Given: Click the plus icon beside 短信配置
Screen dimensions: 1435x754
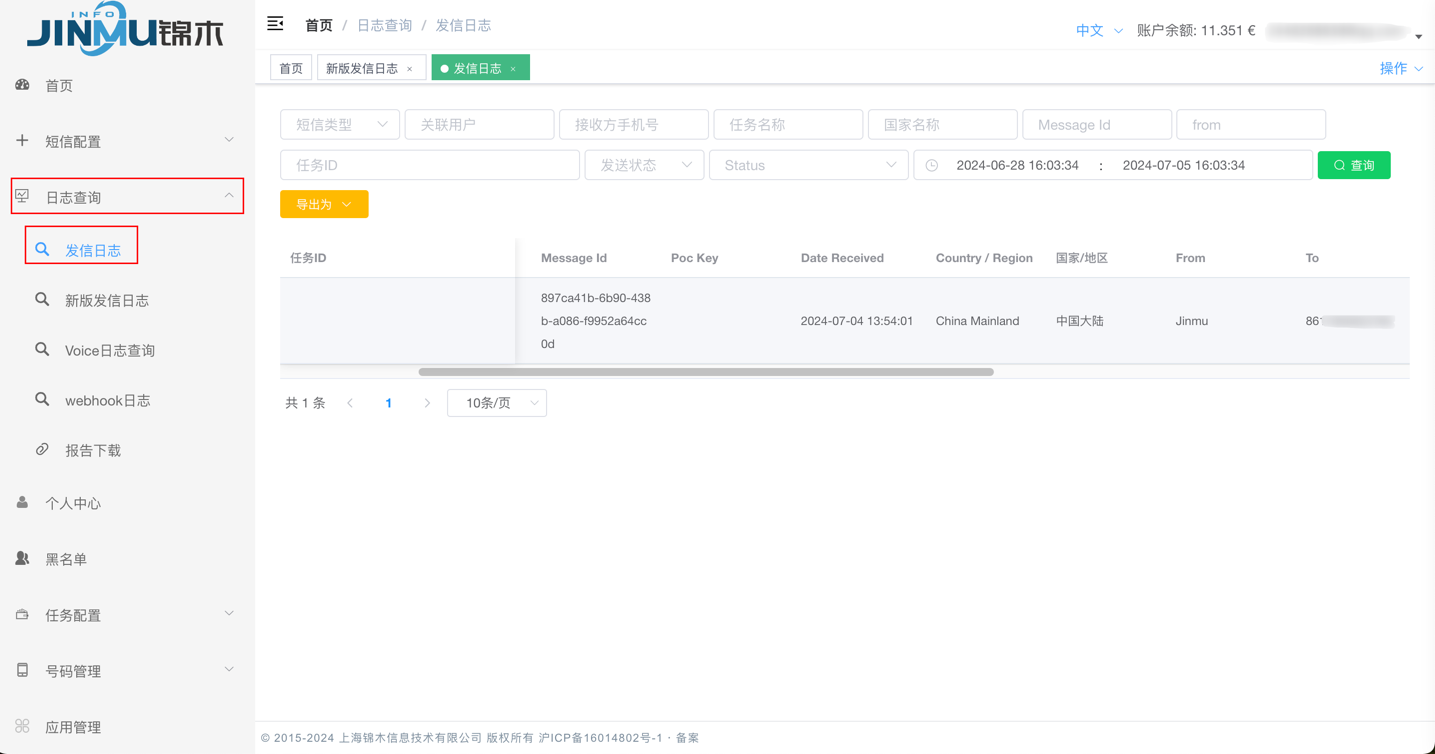Looking at the screenshot, I should (x=22, y=141).
